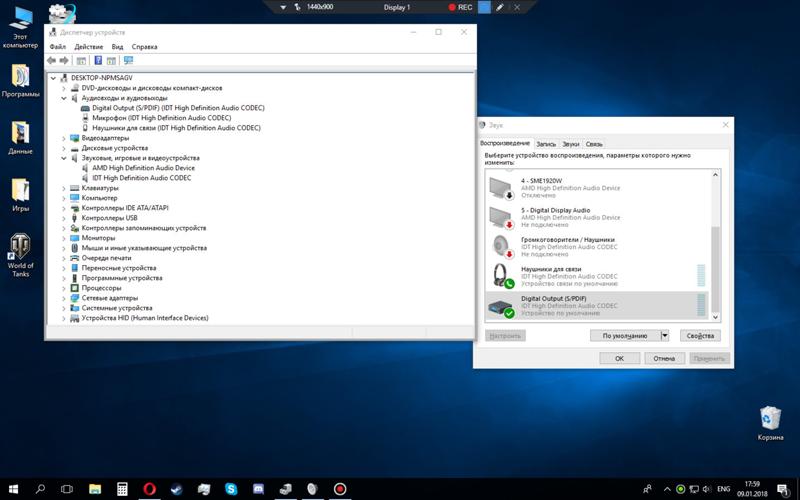800x500 pixels.
Task: Open the Действие menu
Action: point(89,46)
